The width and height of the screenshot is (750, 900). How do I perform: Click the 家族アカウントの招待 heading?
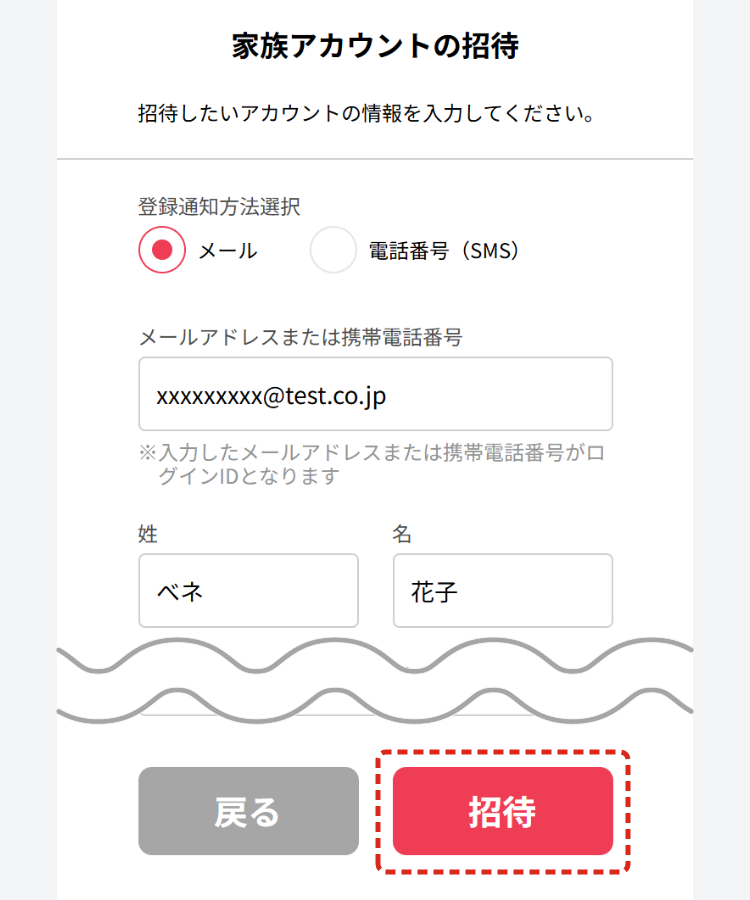click(375, 47)
